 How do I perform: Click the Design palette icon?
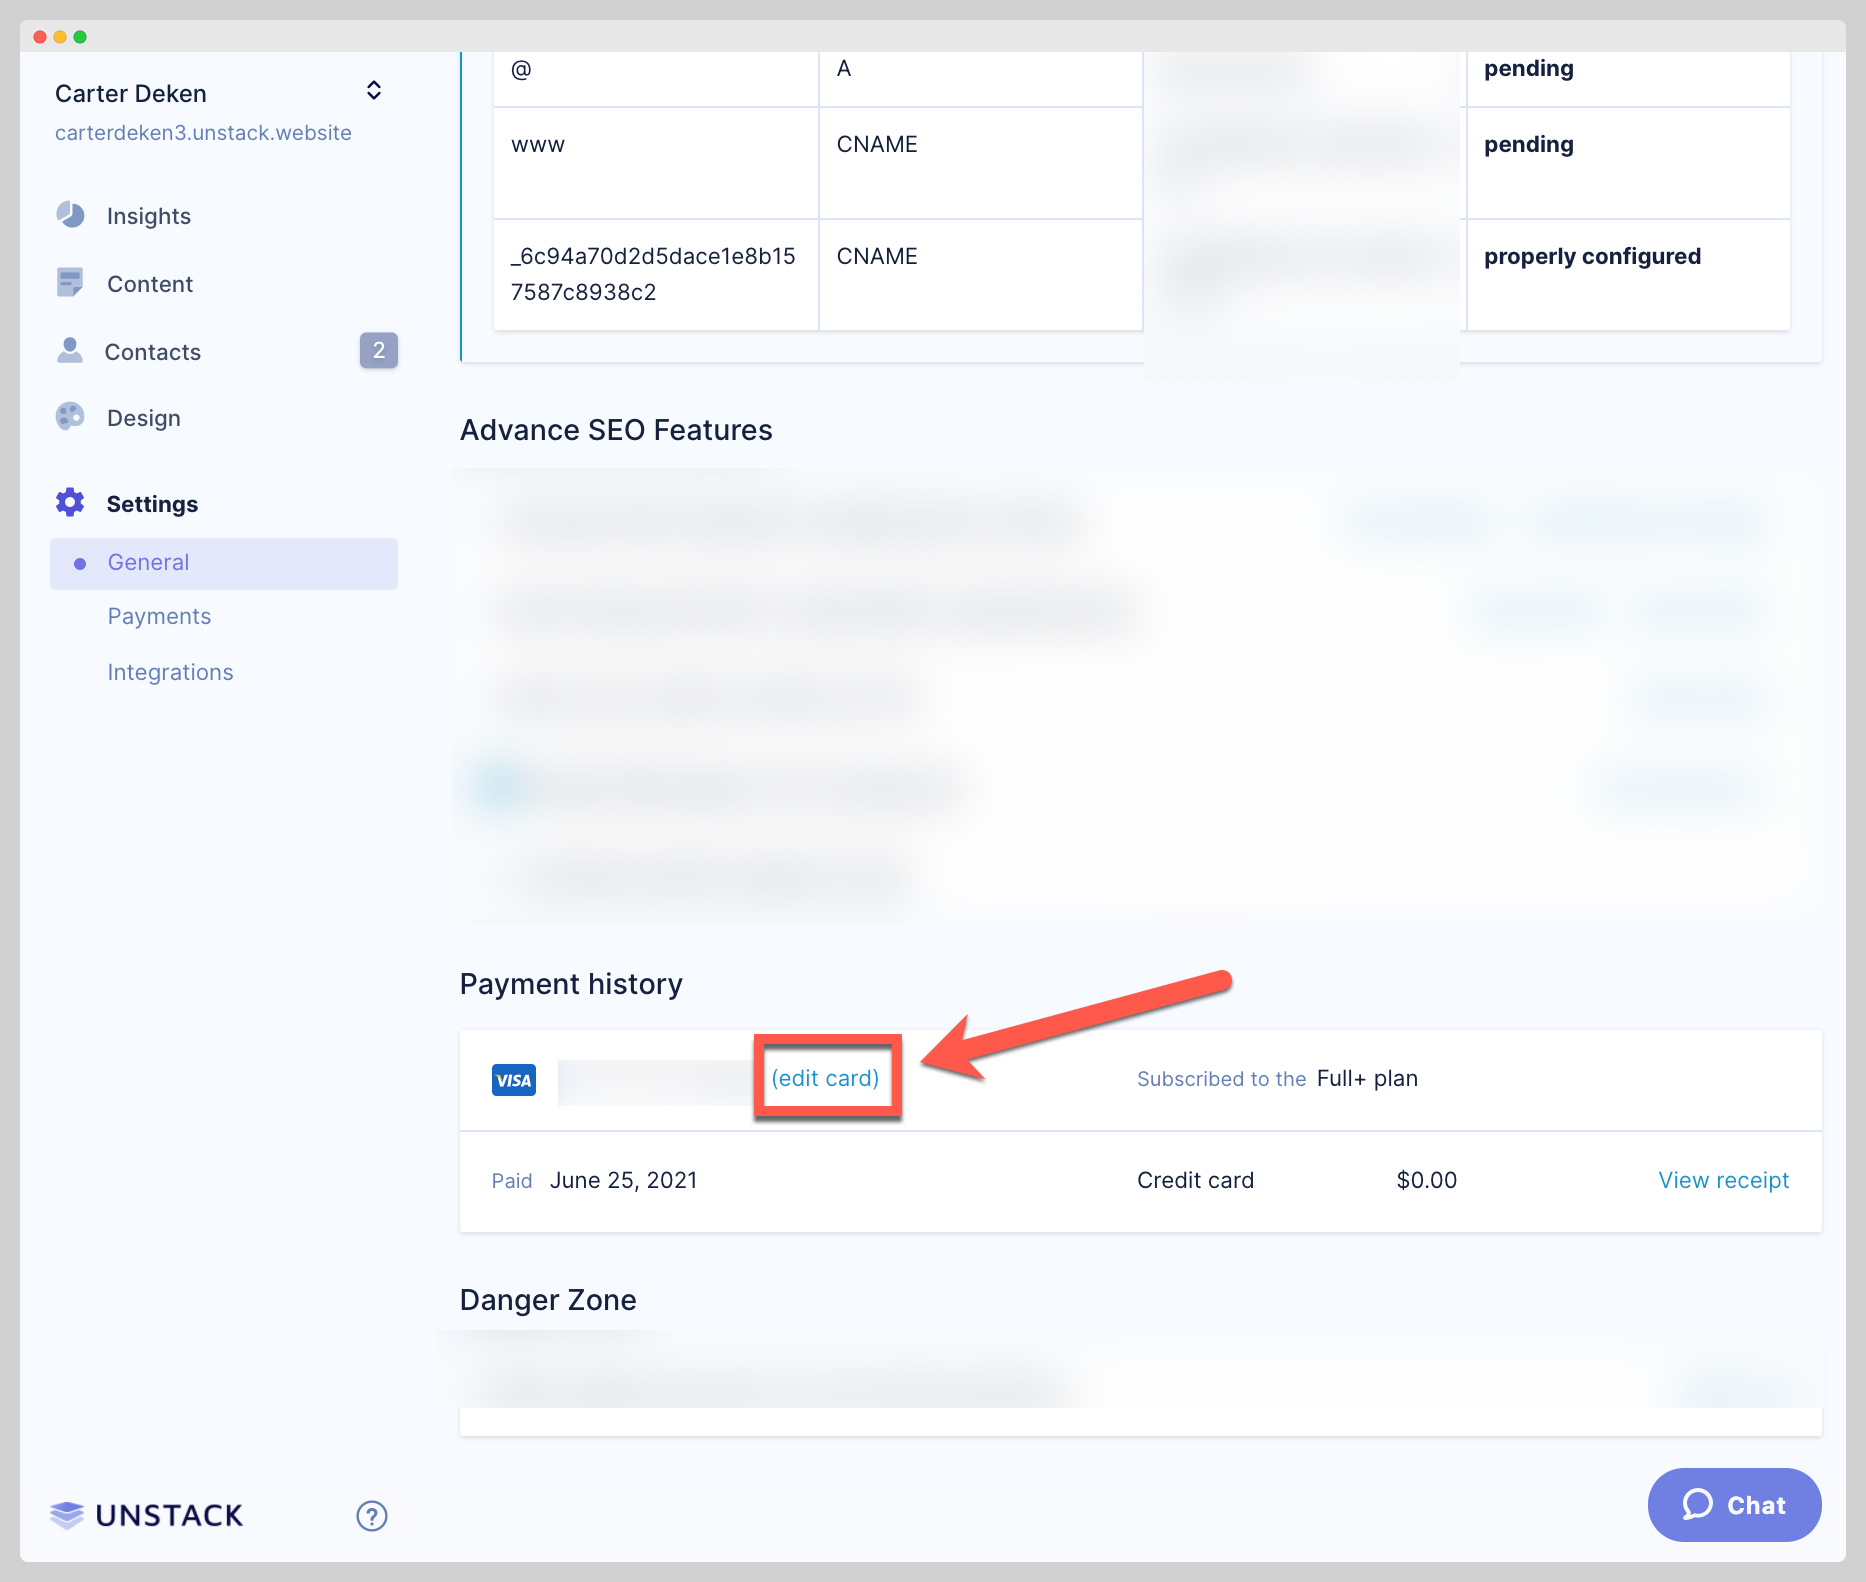[x=70, y=417]
